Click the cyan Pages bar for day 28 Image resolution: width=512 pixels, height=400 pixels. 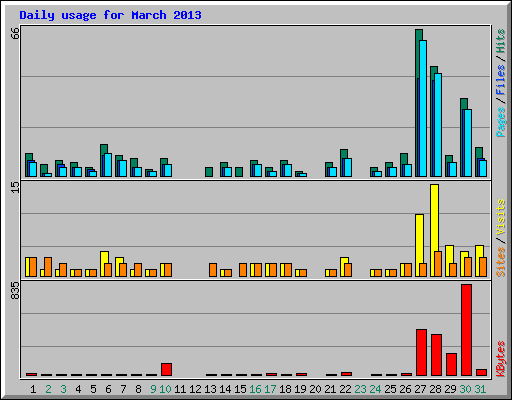pyautogui.click(x=438, y=125)
